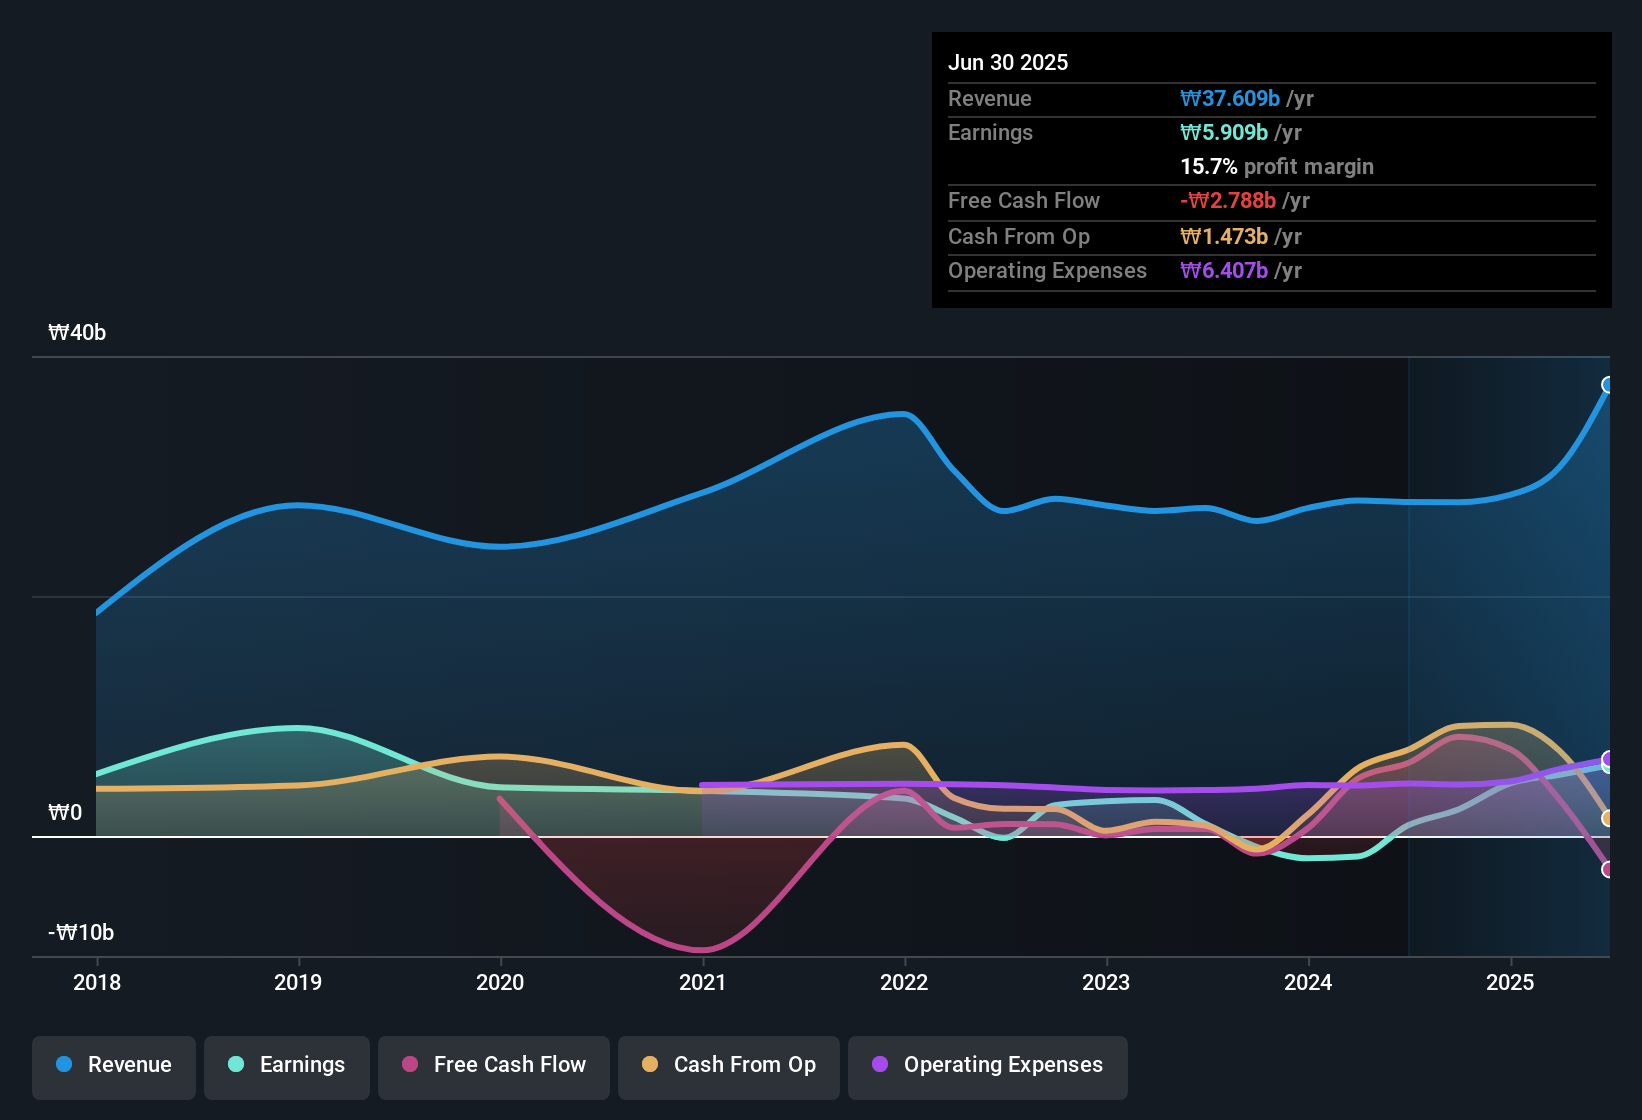Click the 2019 x-axis label
Viewport: 1642px width, 1120px height.
tap(298, 983)
